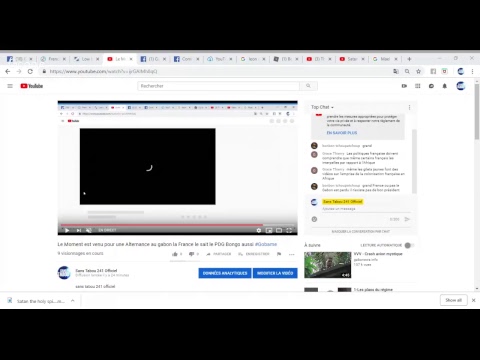480x360 pixels.
Task: Share the video via PARTAGER
Action: point(218,254)
